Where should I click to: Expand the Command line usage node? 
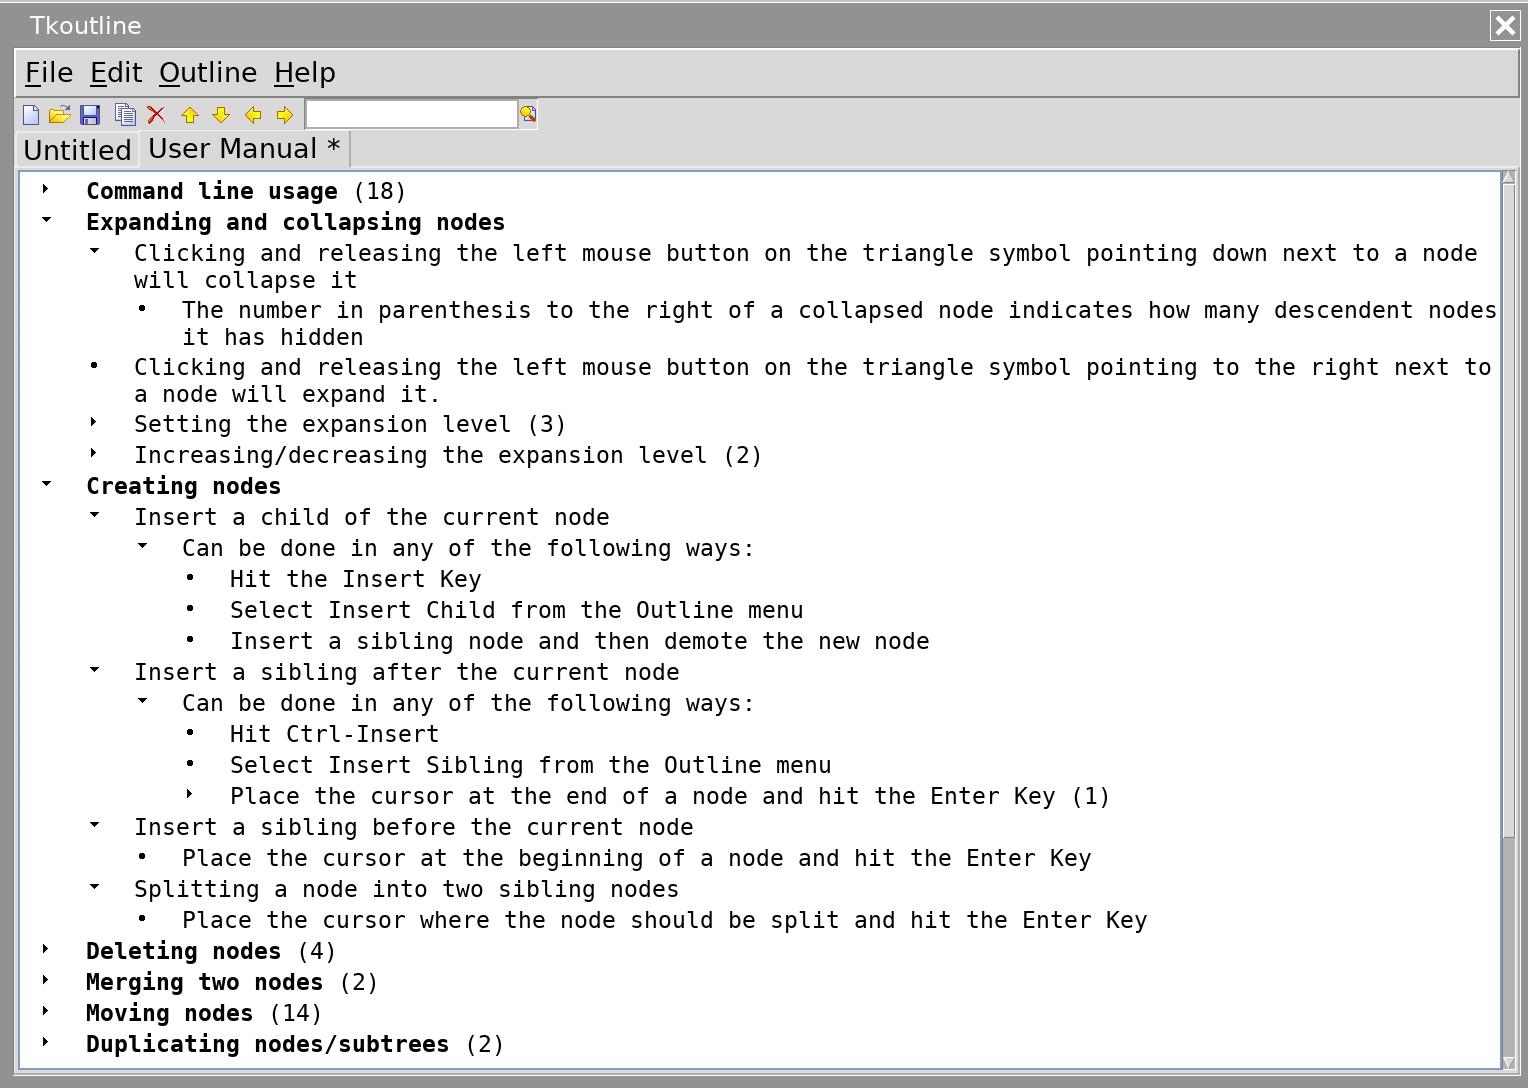[x=45, y=189]
